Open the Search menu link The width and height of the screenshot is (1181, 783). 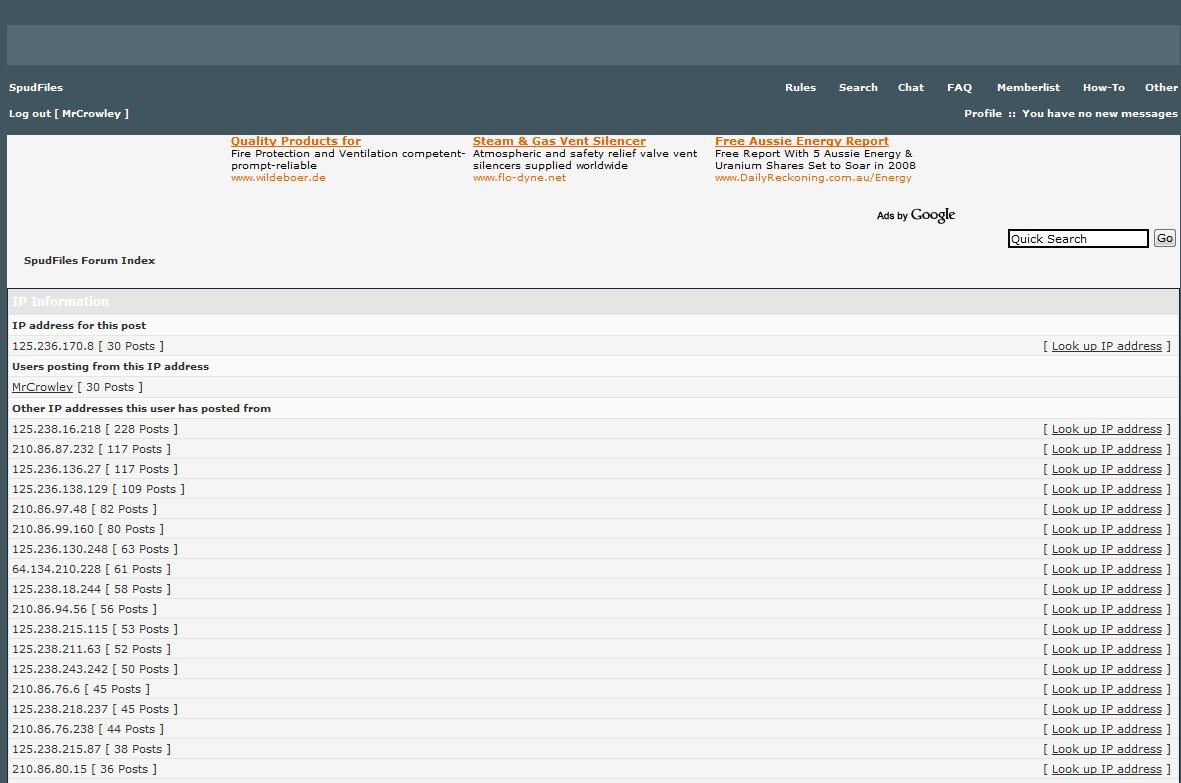coord(858,88)
